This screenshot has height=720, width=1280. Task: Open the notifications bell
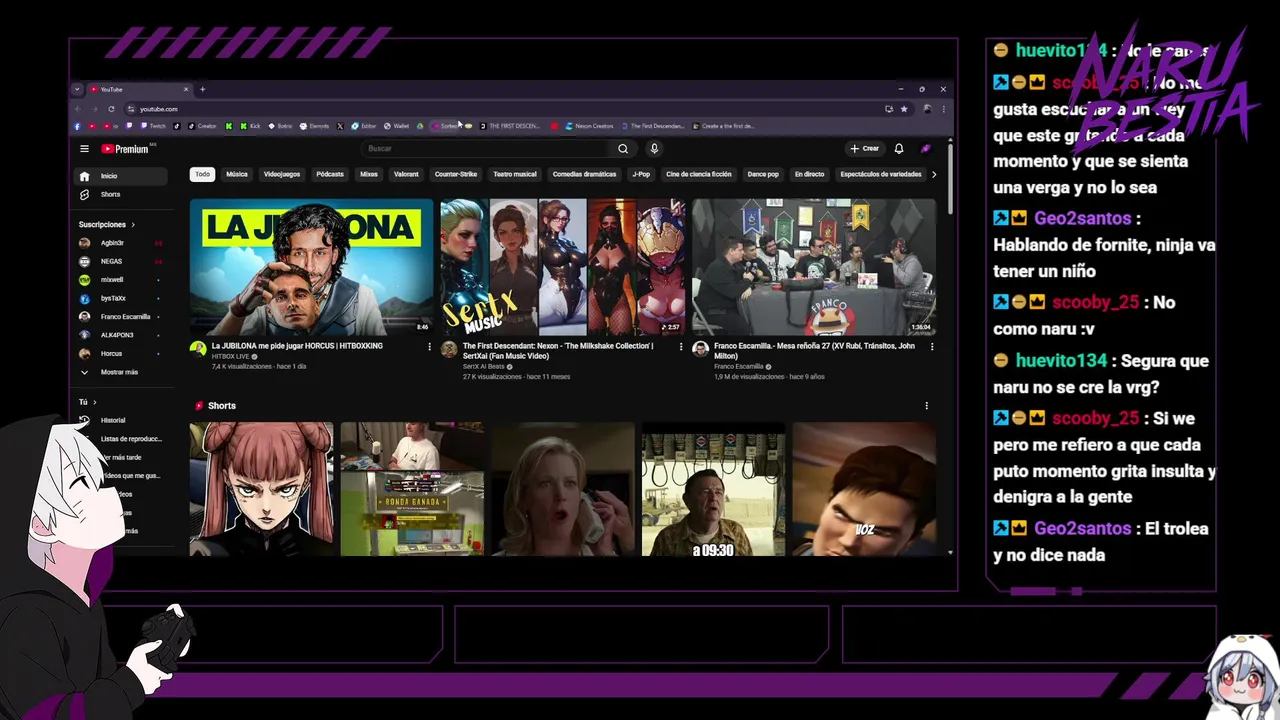899,149
